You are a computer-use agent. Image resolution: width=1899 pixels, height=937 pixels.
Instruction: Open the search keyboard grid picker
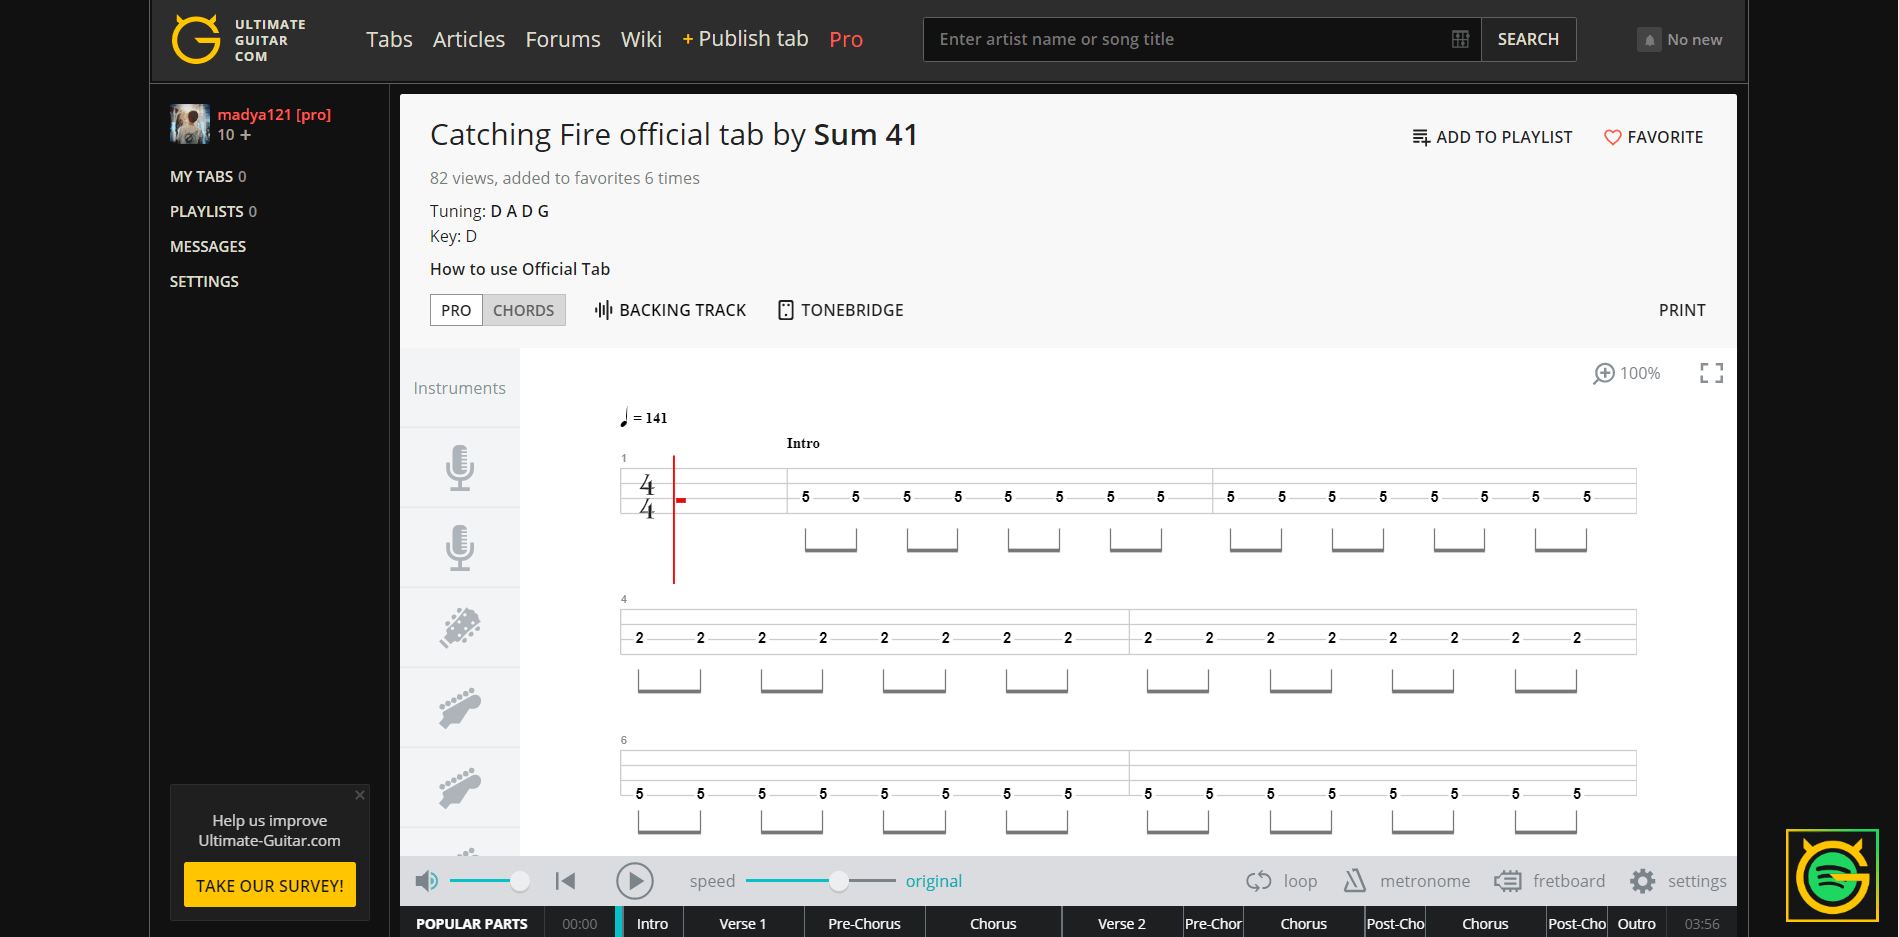1459,39
